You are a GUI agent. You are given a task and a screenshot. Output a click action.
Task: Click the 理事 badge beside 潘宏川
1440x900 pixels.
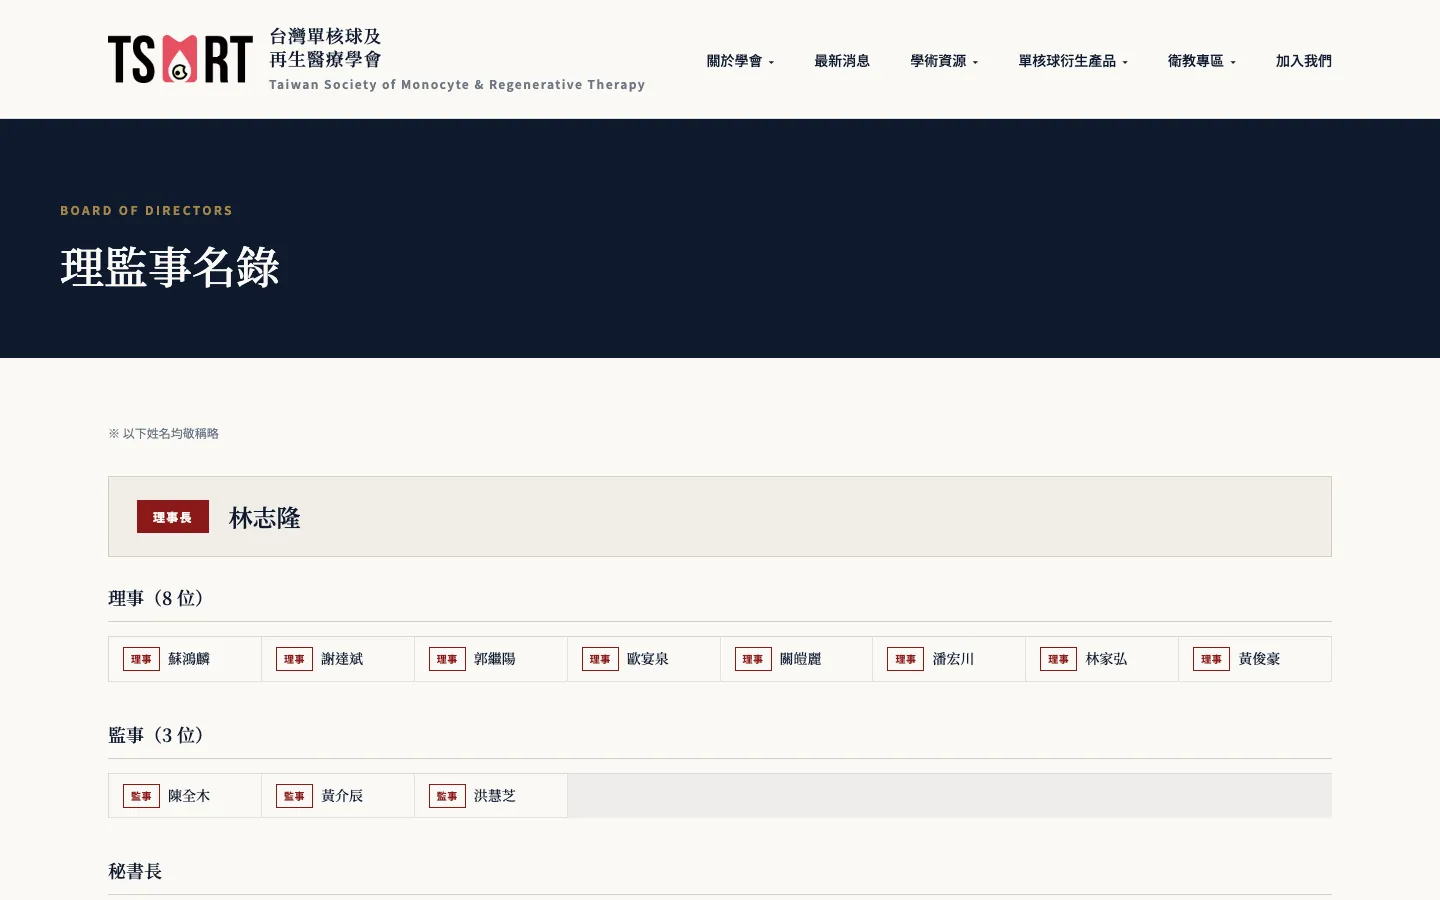(x=906, y=659)
